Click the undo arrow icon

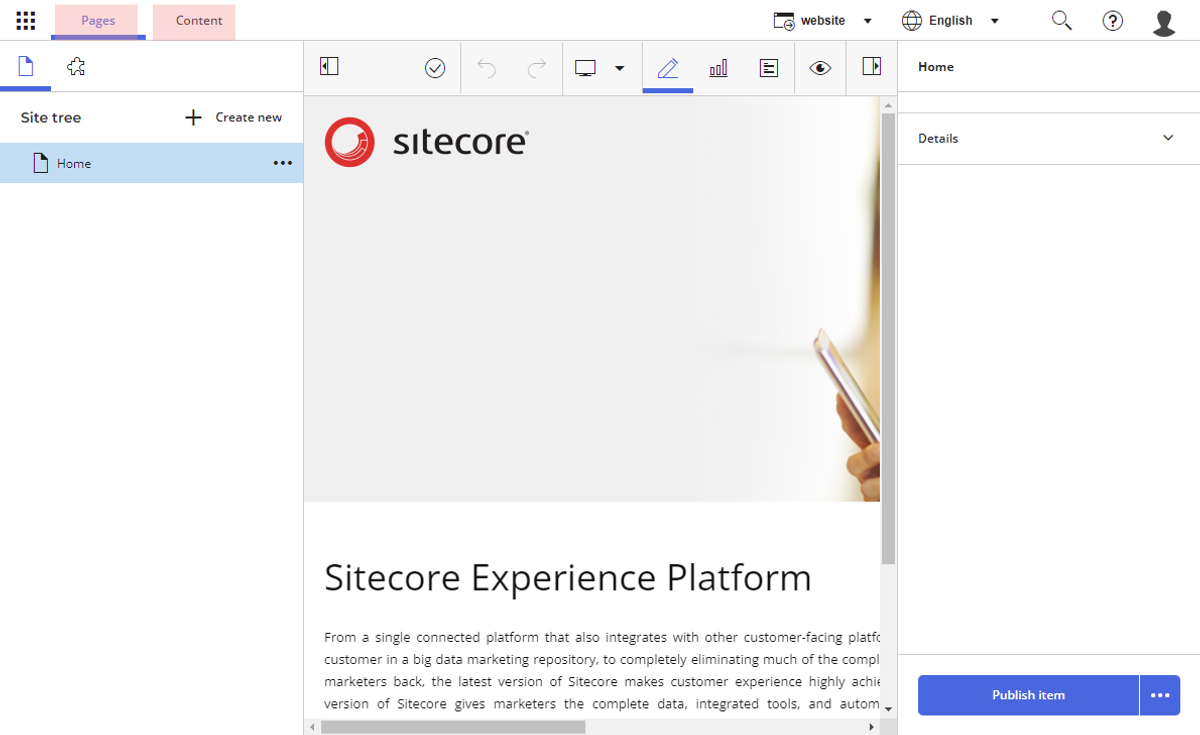(487, 68)
